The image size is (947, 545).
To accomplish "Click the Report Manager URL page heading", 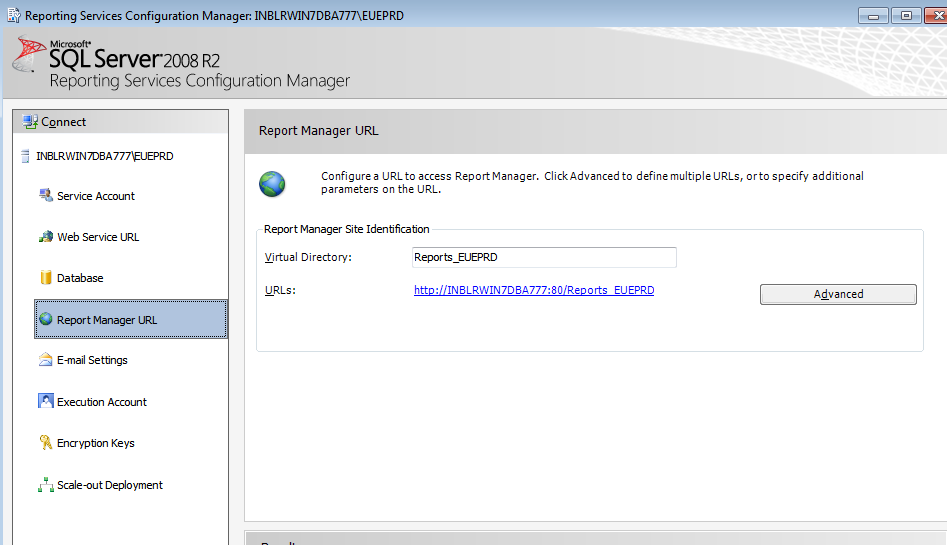I will (318, 131).
